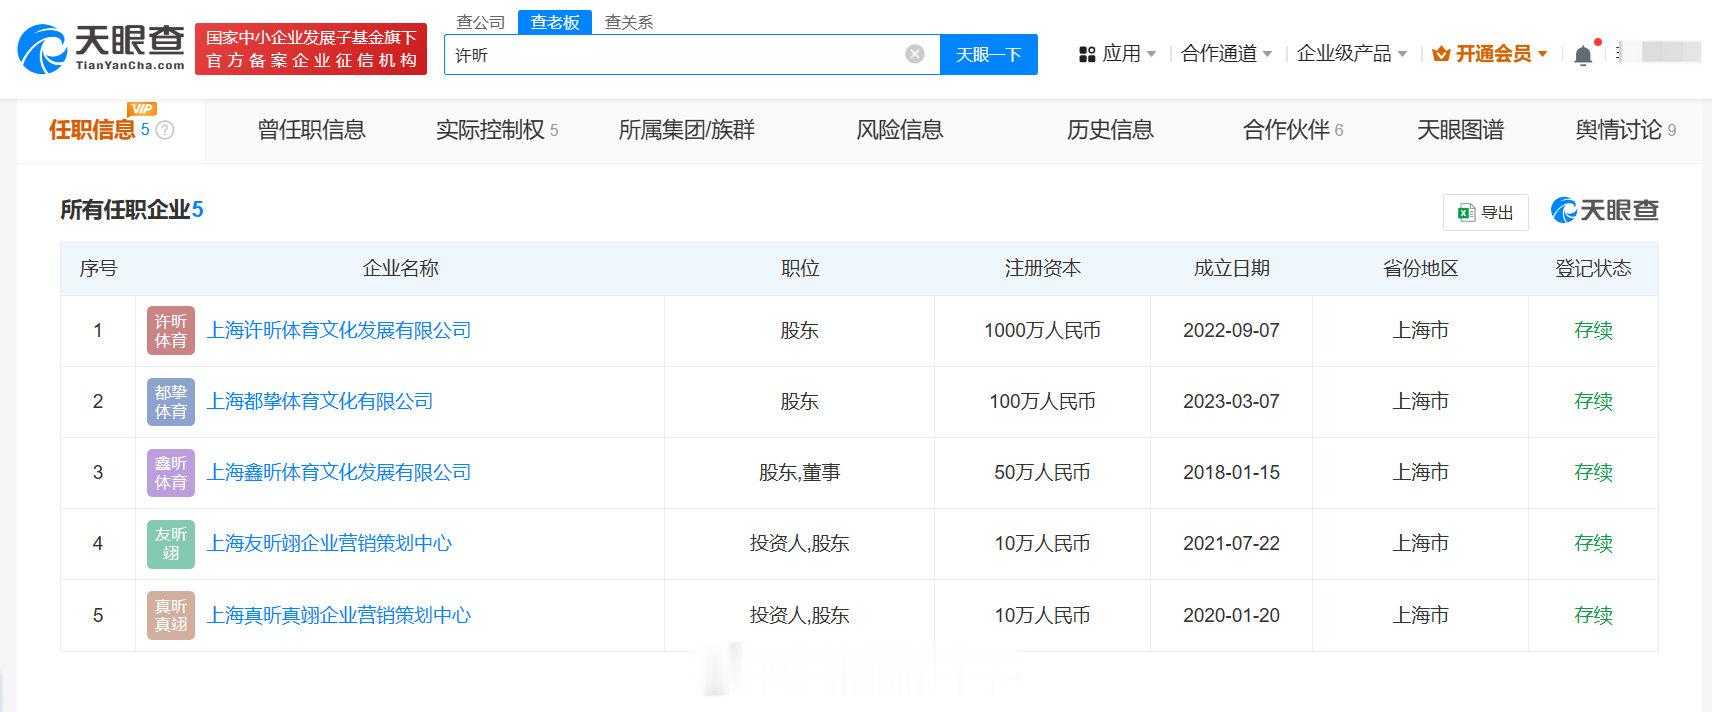
Task: View the 历史信息 tab
Action: click(1110, 130)
